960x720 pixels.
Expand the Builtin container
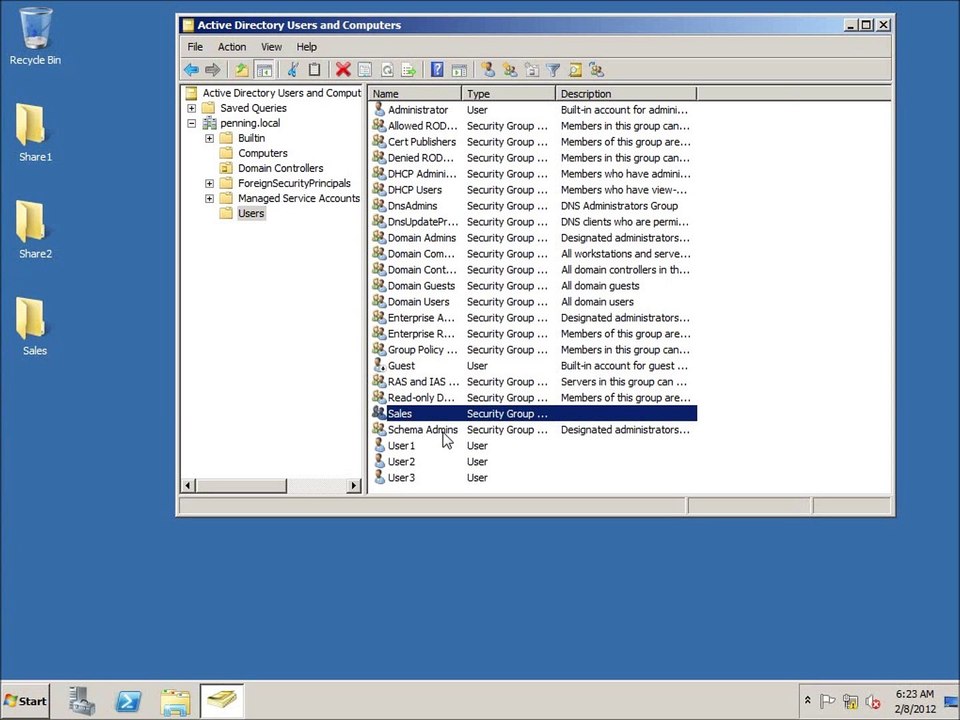coord(209,138)
